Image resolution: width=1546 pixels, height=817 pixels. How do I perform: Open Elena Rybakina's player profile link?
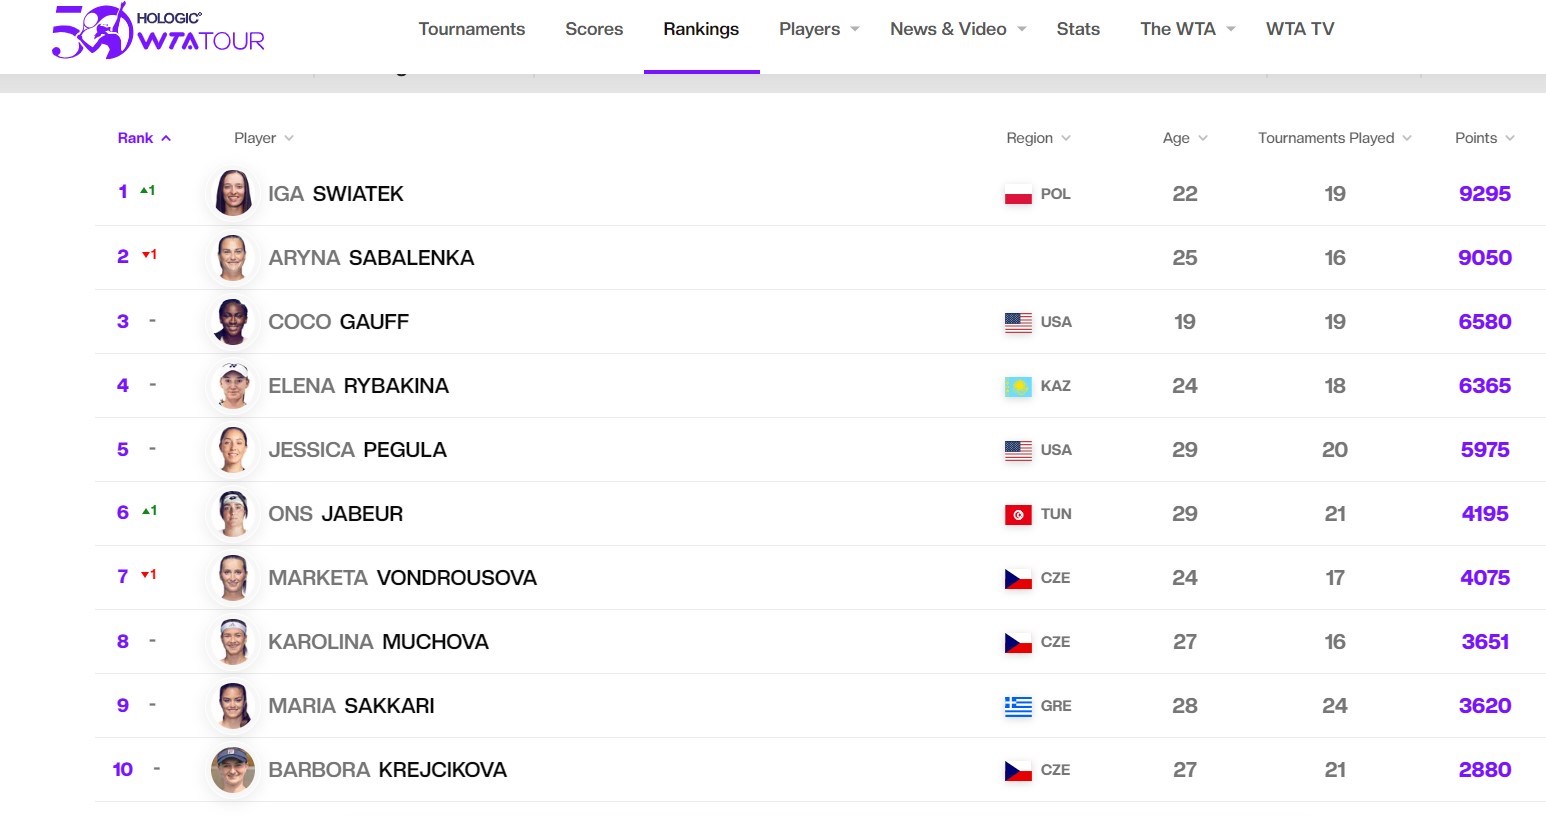[x=358, y=386]
